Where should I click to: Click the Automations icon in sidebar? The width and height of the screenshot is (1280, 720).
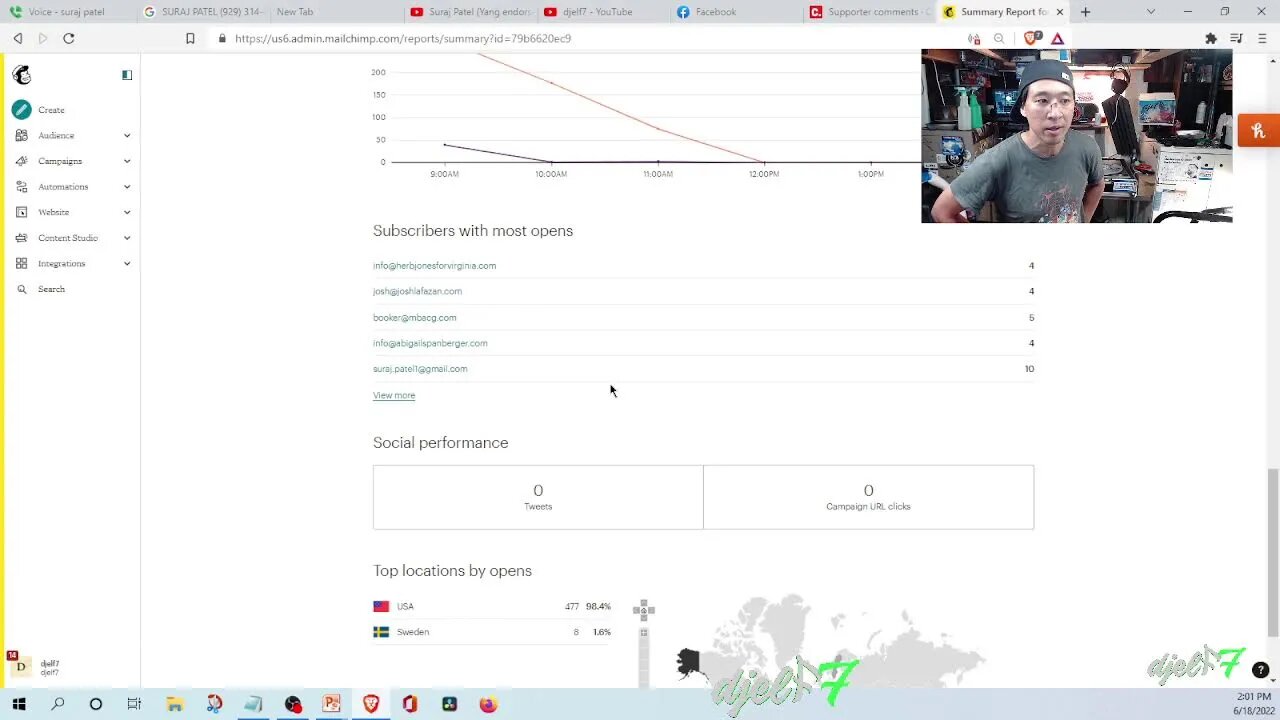coord(21,187)
